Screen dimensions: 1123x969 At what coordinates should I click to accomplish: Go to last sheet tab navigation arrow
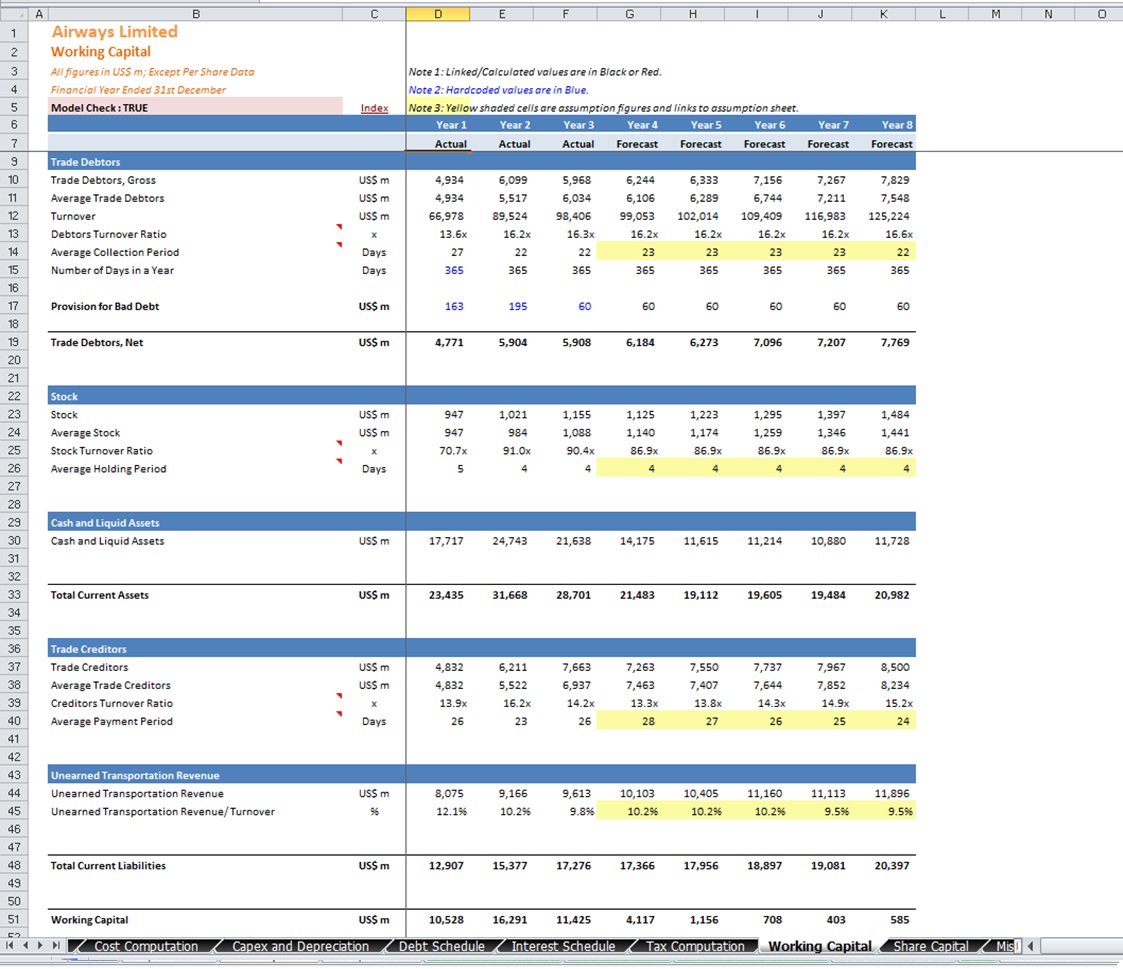pos(56,946)
